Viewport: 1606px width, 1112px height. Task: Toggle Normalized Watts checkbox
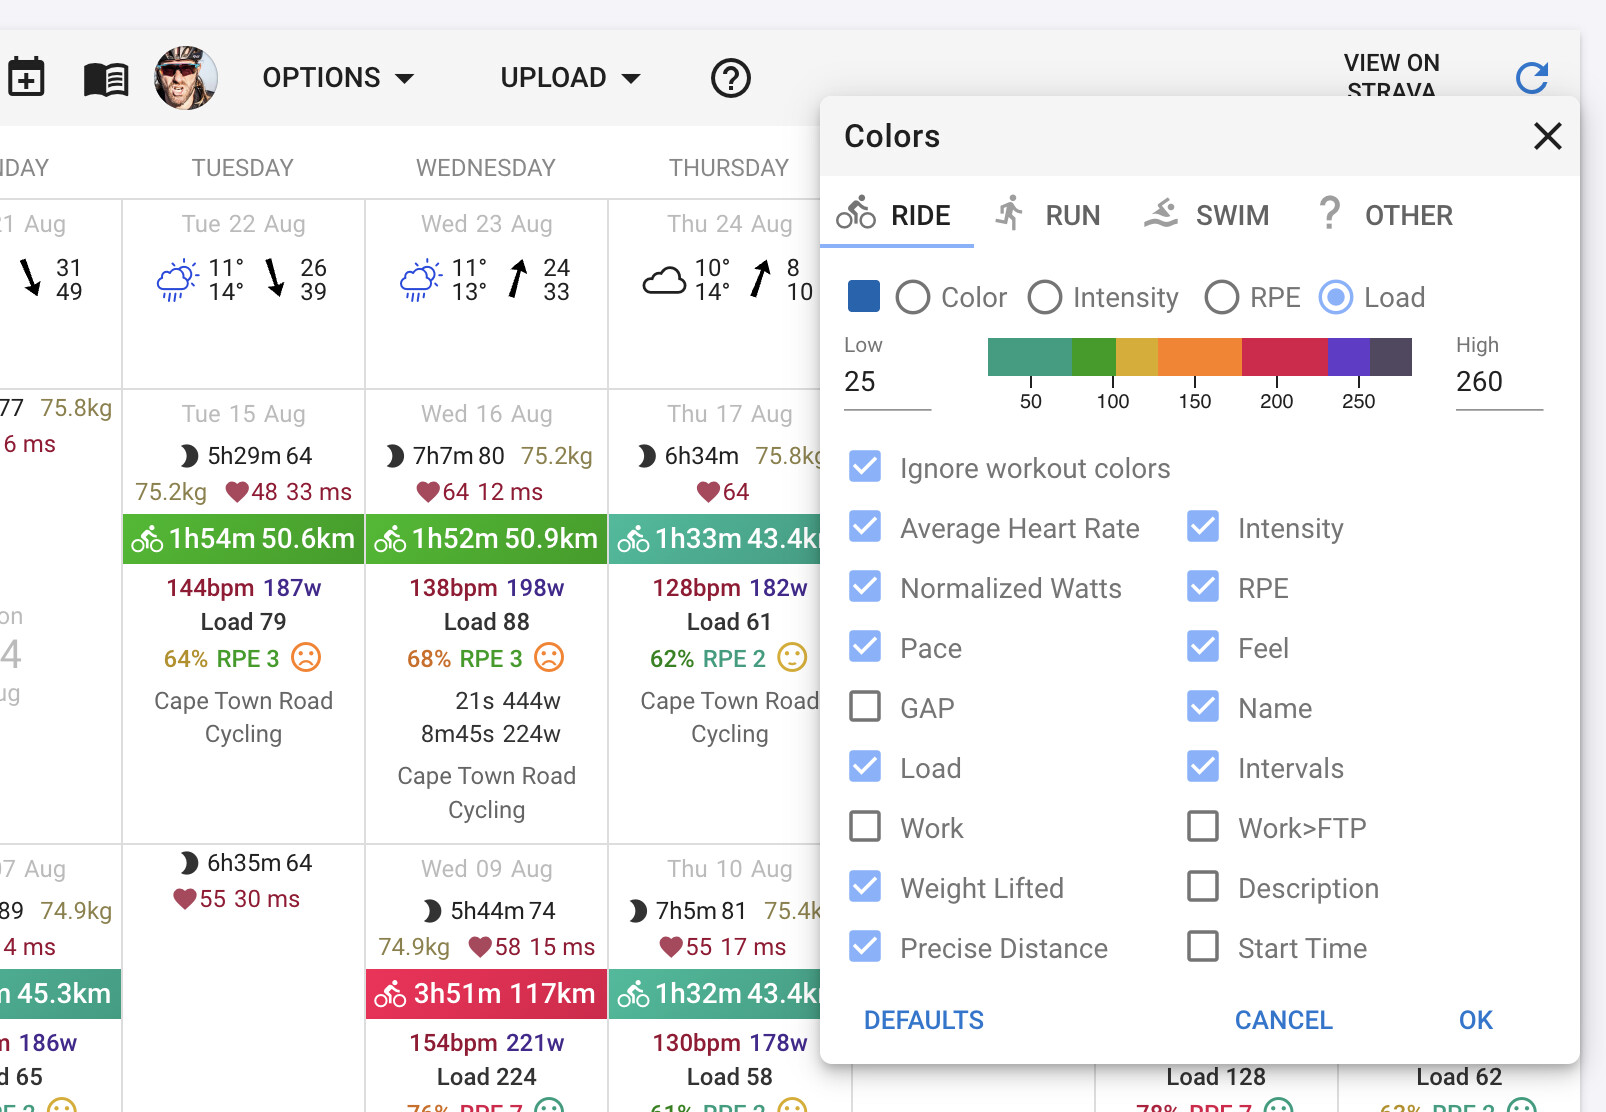coord(865,587)
